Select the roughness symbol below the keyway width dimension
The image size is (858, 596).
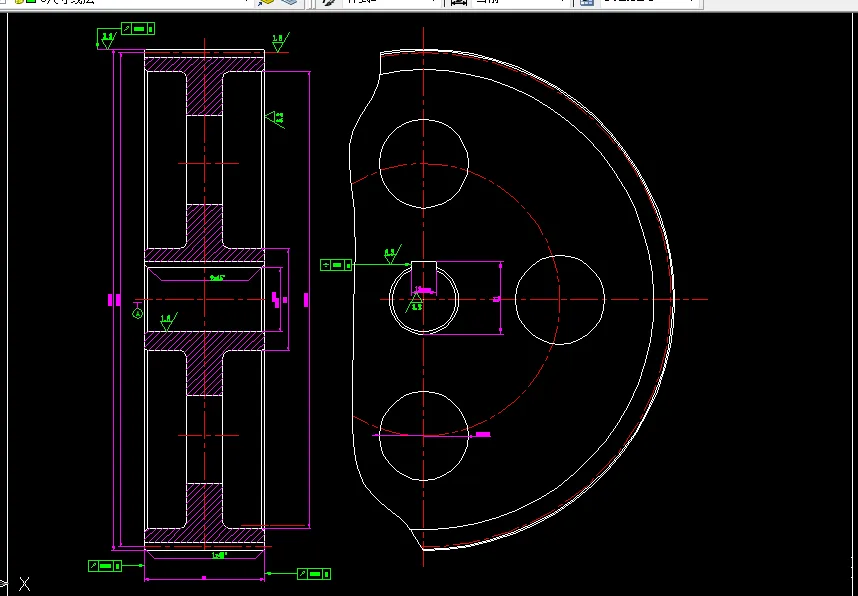415,303
